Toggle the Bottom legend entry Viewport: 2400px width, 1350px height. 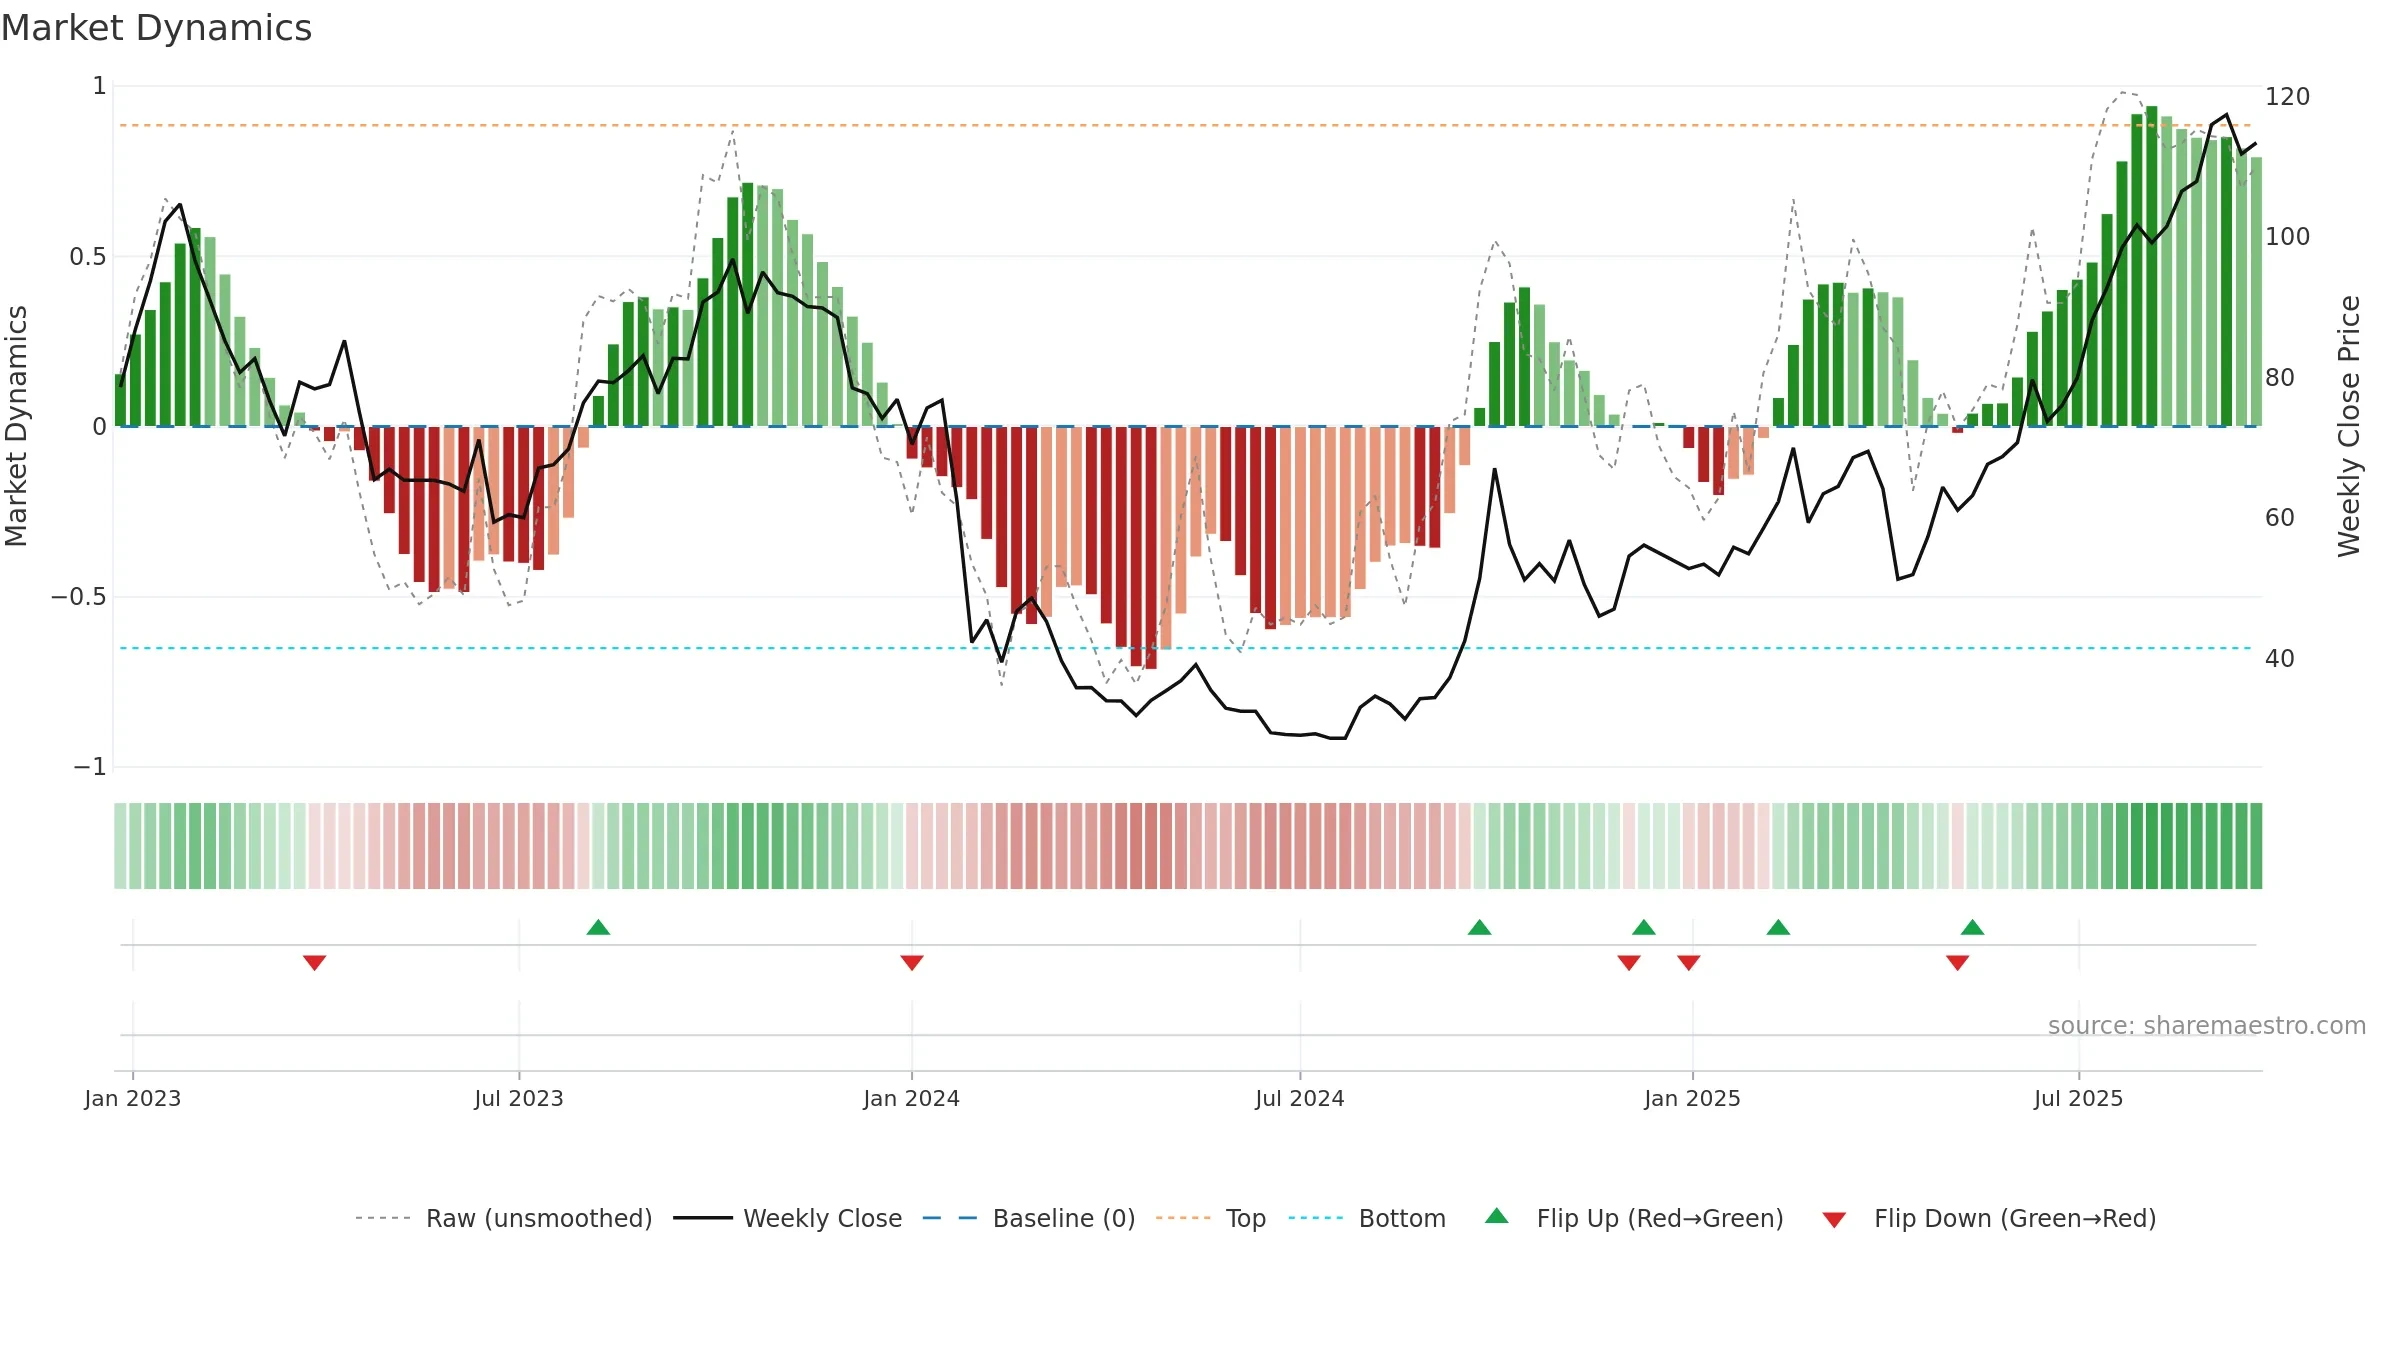pyautogui.click(x=1367, y=1218)
